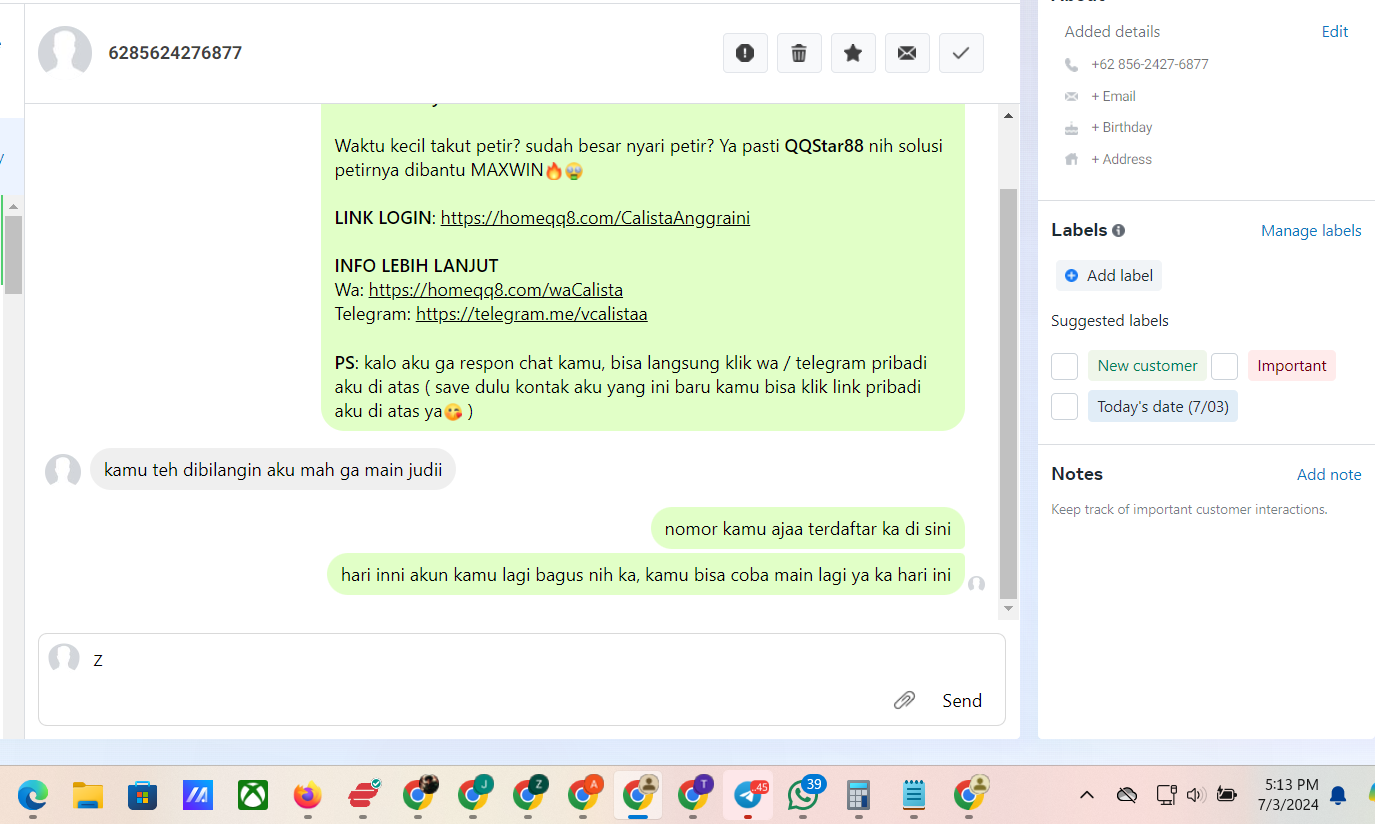Click the battery icon in system tray
1375x824 pixels.
pos(1226,795)
